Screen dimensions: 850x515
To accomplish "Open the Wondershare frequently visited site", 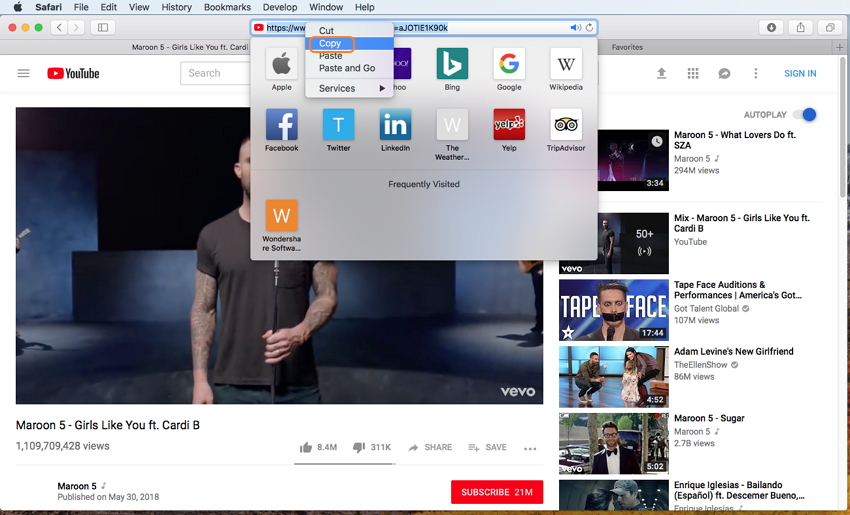I will pyautogui.click(x=281, y=215).
